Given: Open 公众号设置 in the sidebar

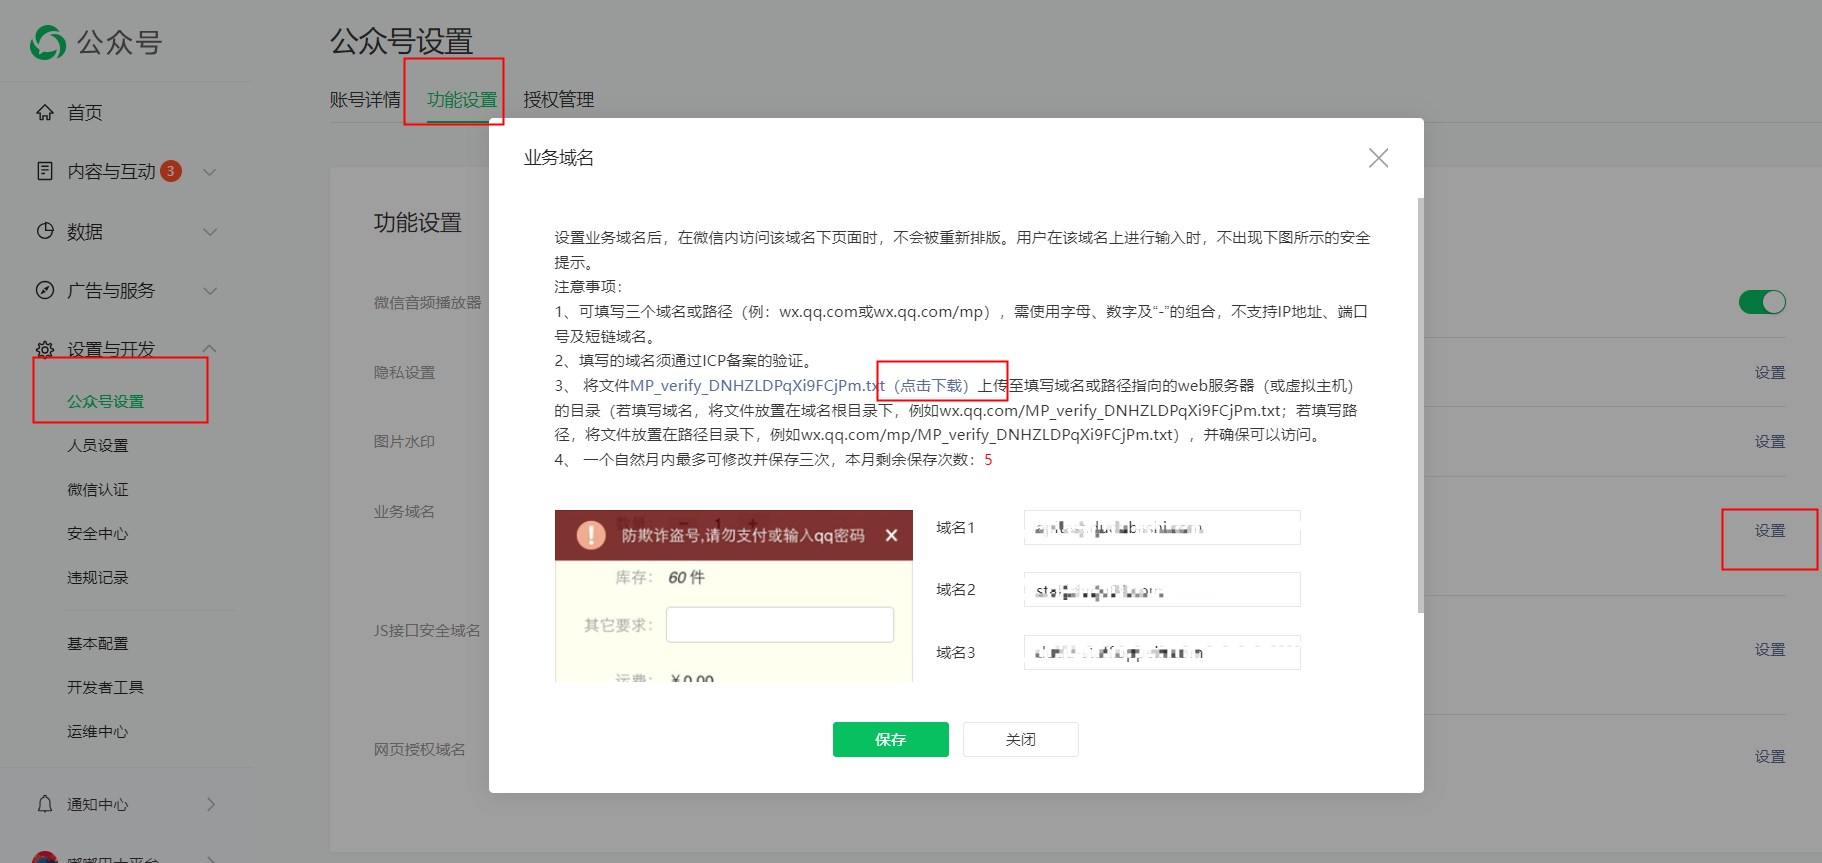Looking at the screenshot, I should pyautogui.click(x=106, y=401).
